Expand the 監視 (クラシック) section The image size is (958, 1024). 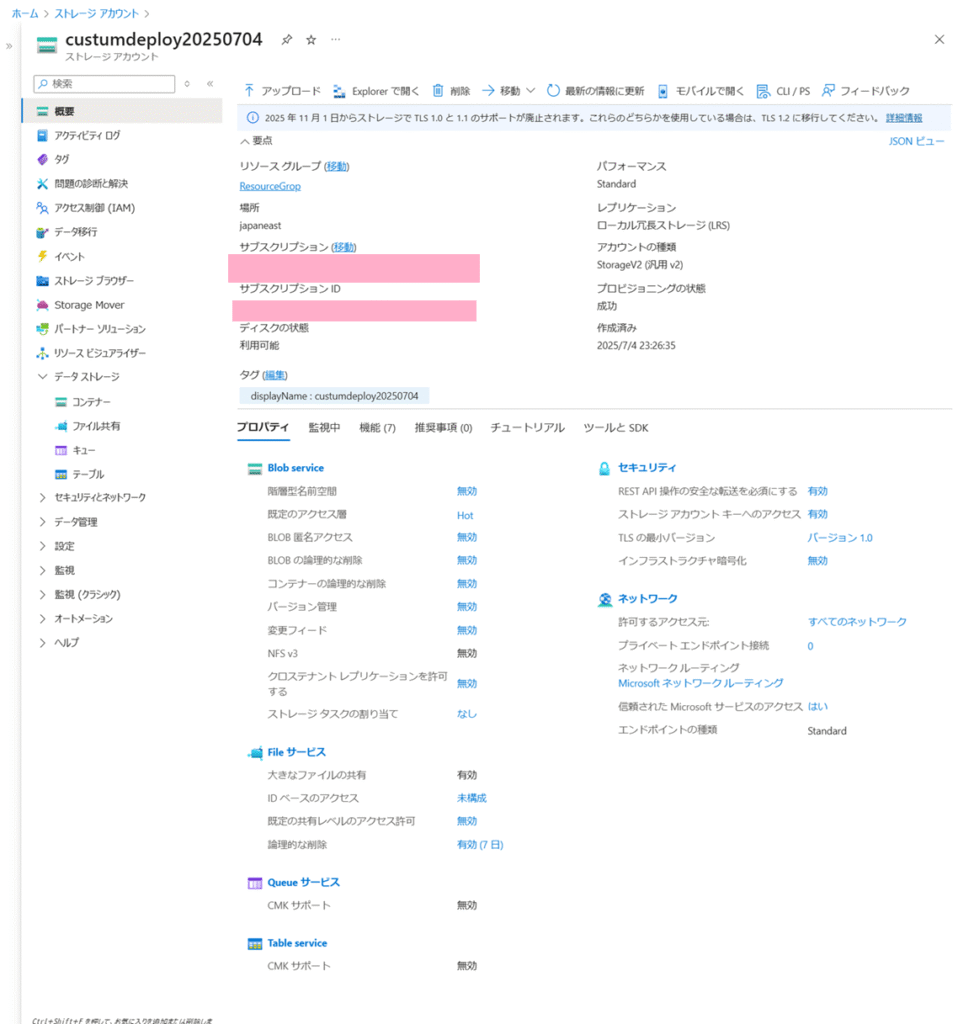42,594
